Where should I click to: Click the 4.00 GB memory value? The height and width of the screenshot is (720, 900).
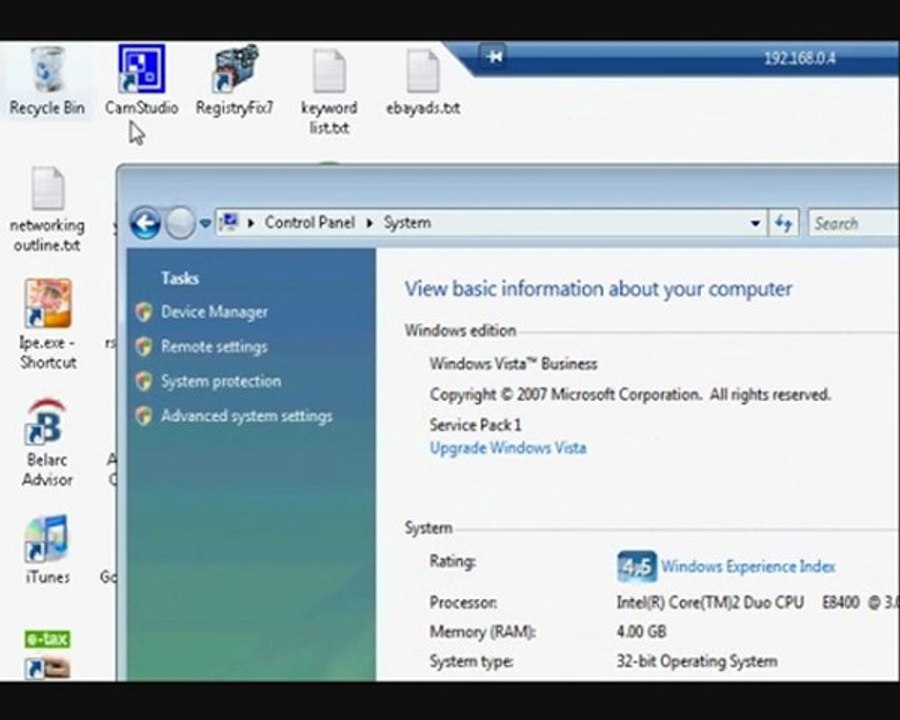641,632
